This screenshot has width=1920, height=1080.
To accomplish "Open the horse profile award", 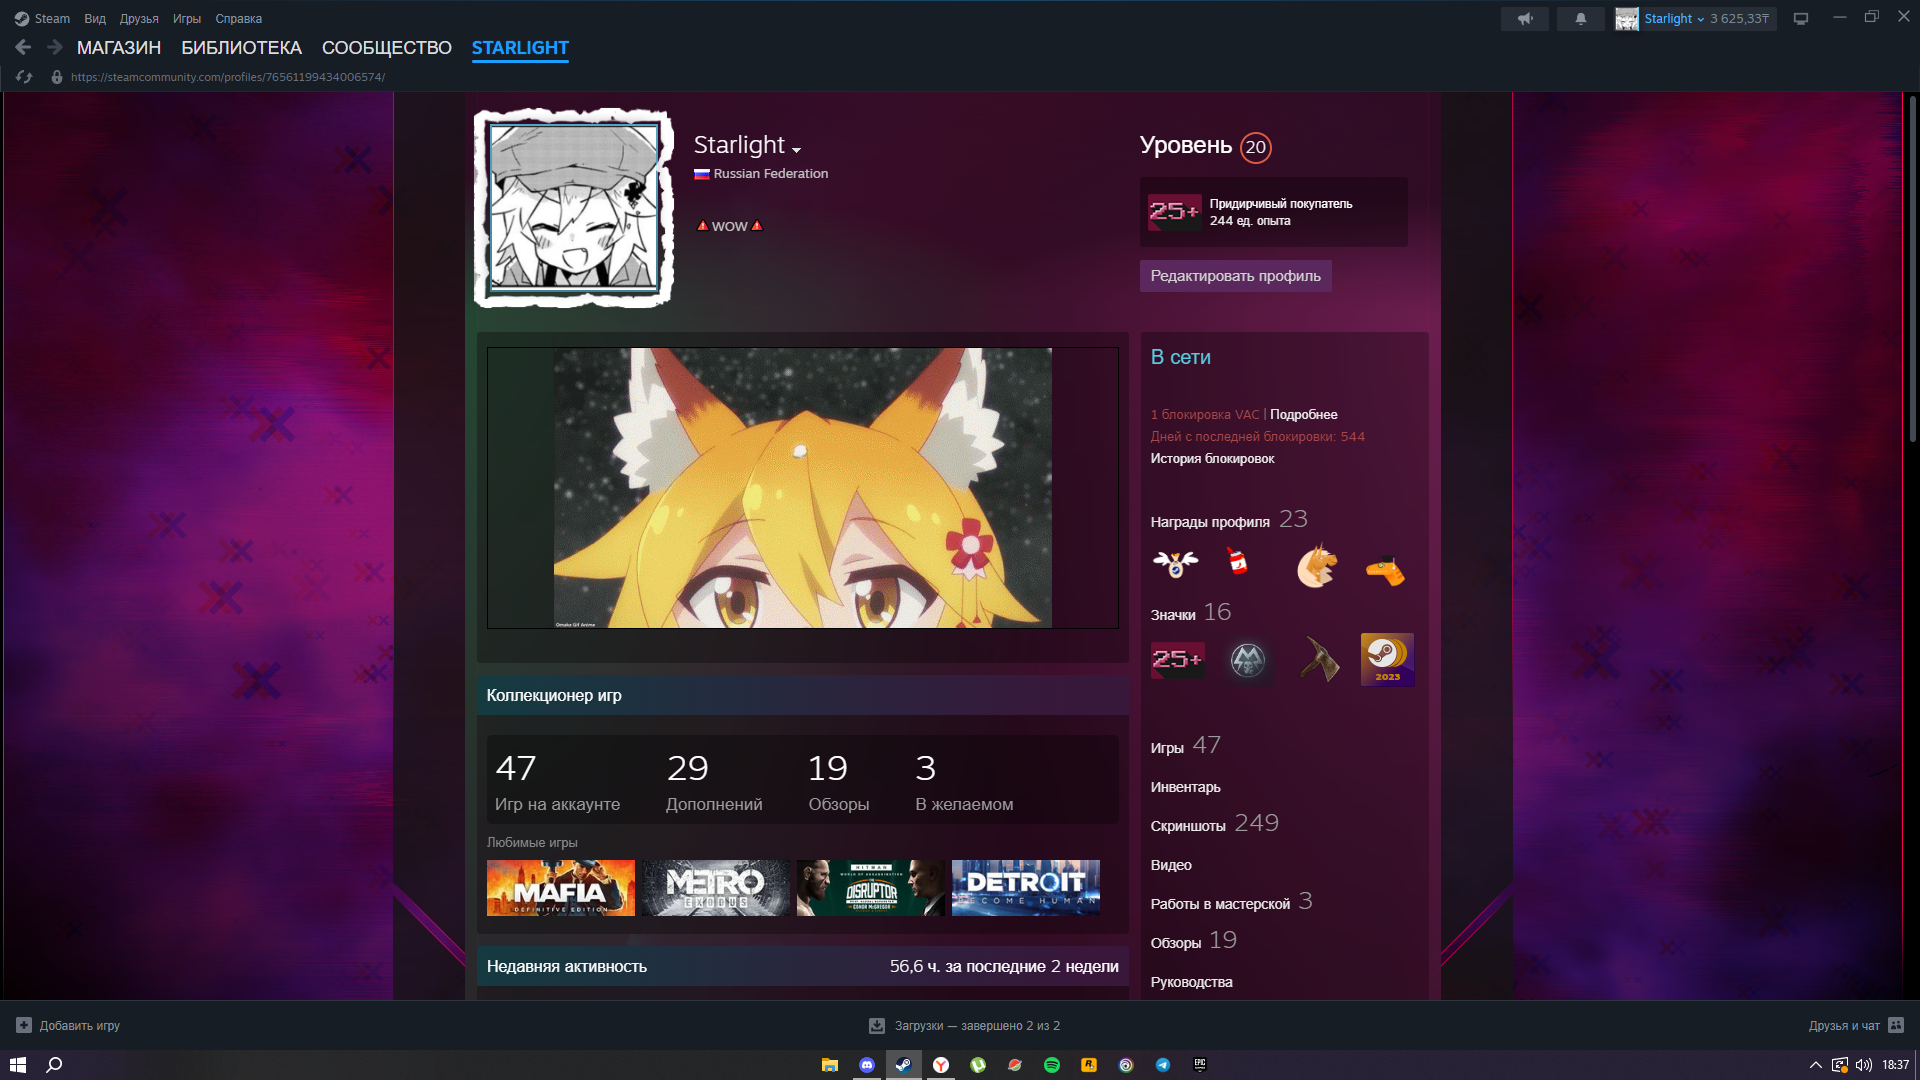I will click(1317, 566).
